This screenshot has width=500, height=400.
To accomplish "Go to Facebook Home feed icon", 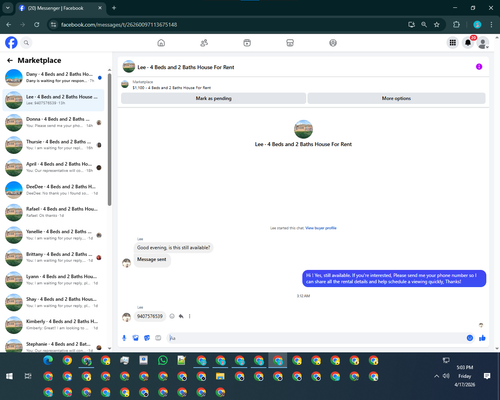I will (161, 43).
